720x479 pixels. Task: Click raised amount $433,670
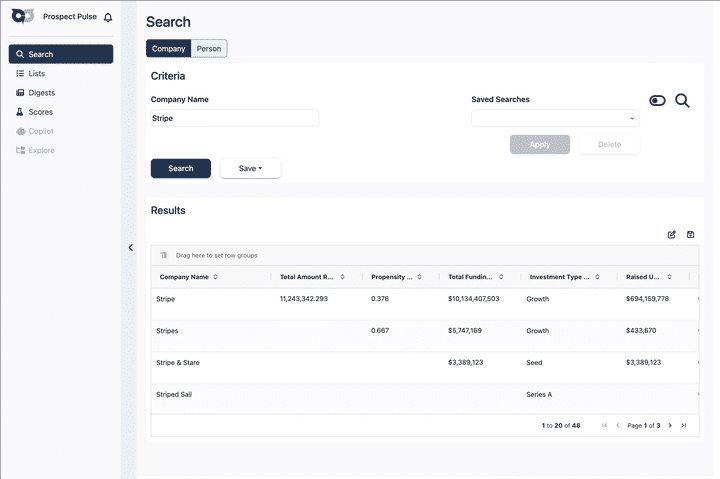(641, 331)
